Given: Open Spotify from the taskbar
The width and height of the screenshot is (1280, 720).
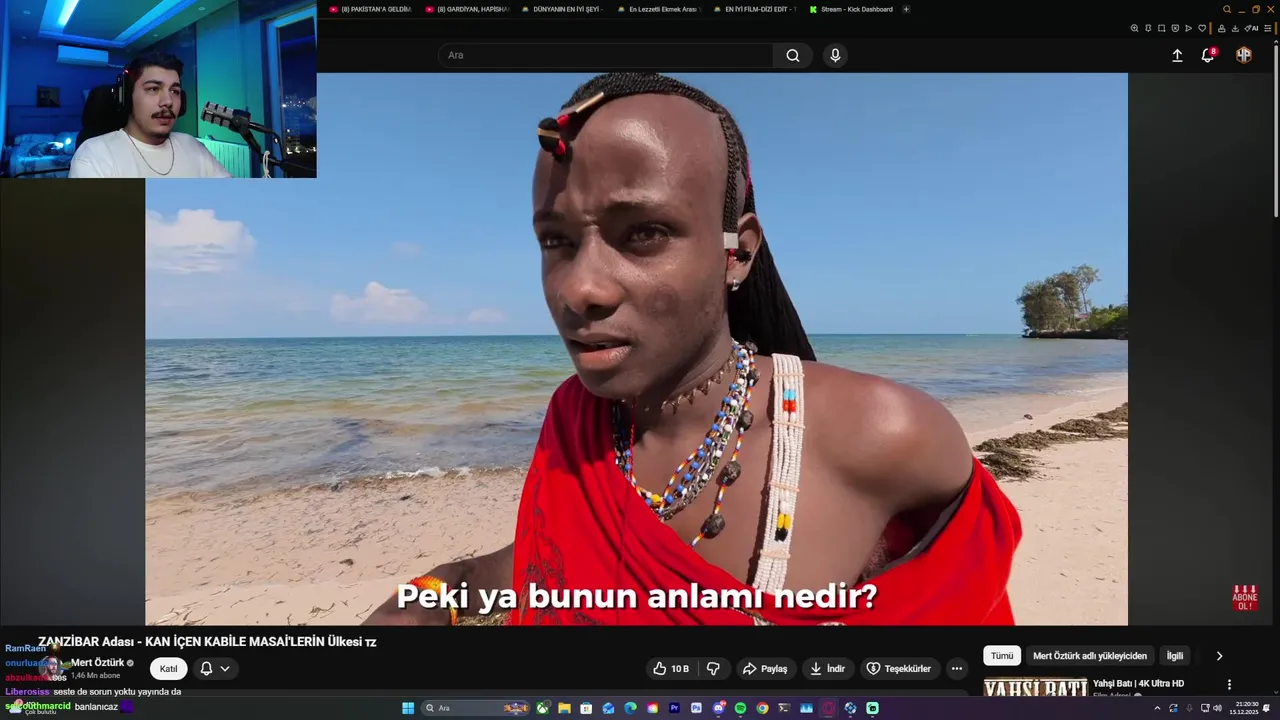Looking at the screenshot, I should pos(740,708).
